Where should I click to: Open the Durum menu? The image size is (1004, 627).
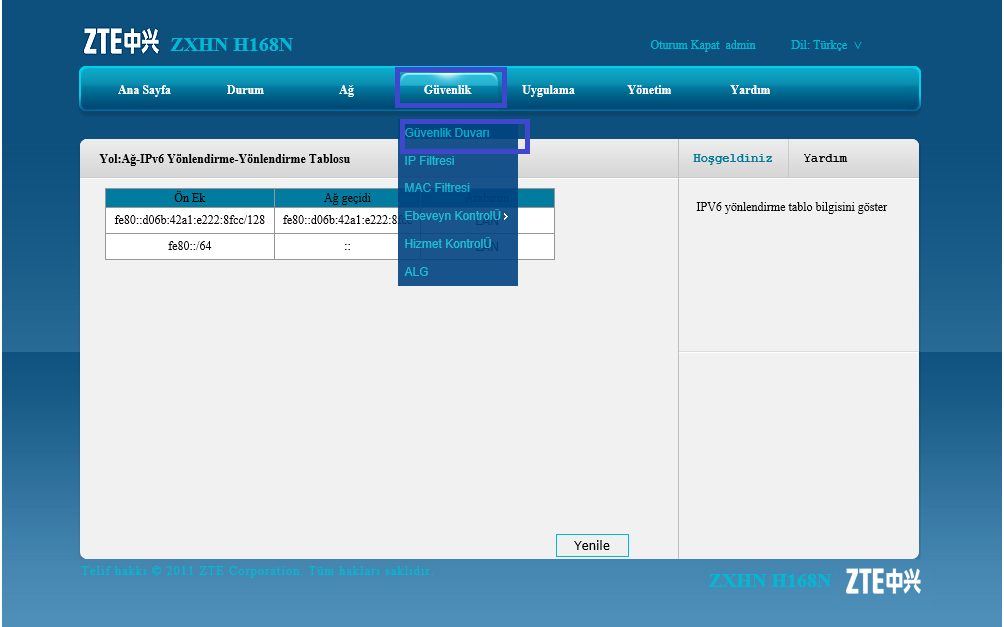coord(245,90)
